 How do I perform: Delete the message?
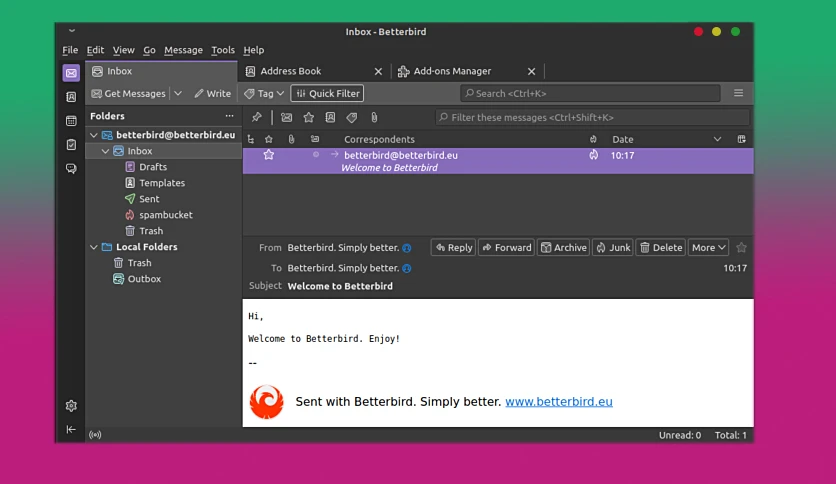point(661,247)
